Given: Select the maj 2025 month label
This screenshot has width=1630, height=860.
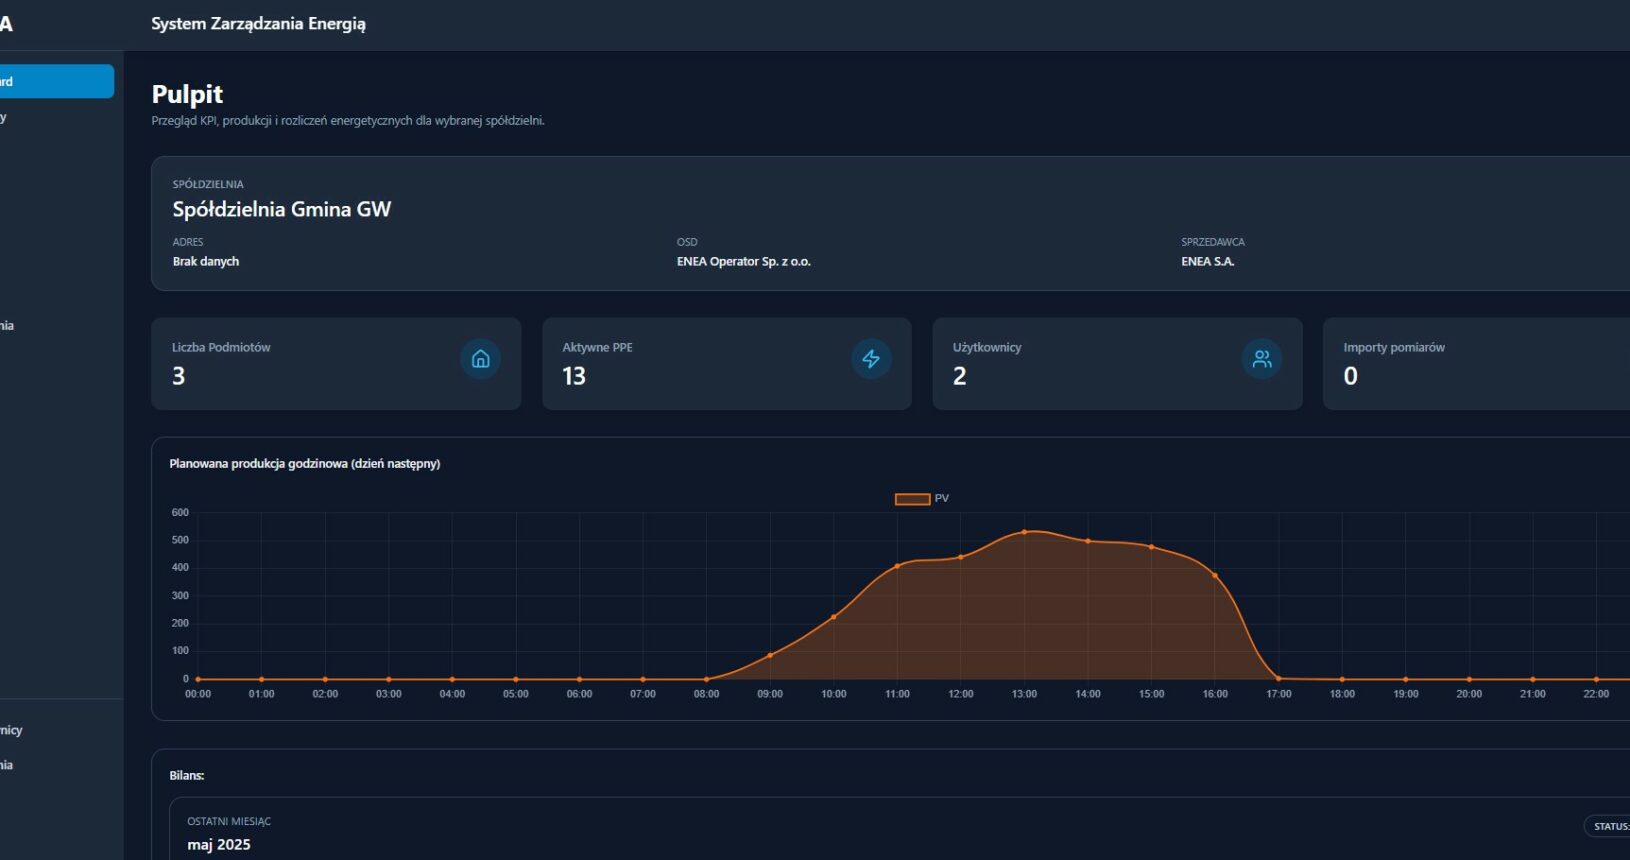Looking at the screenshot, I should (219, 845).
